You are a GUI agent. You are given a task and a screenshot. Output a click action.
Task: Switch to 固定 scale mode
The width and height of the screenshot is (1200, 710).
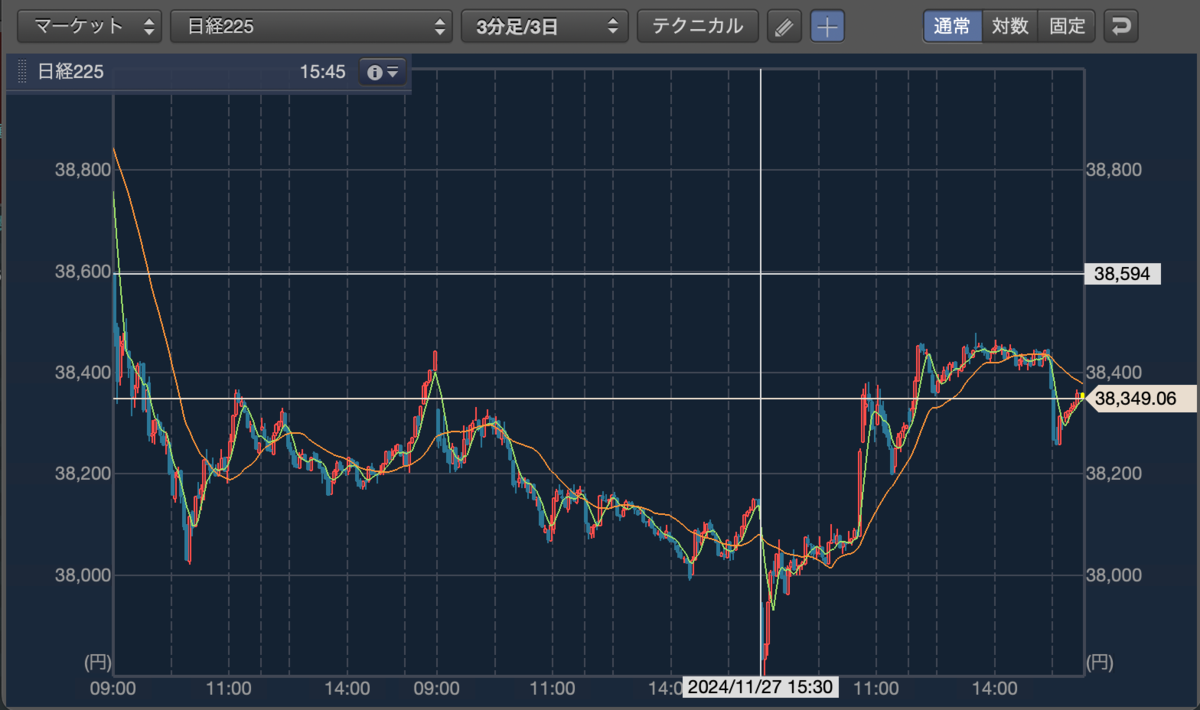(1067, 26)
